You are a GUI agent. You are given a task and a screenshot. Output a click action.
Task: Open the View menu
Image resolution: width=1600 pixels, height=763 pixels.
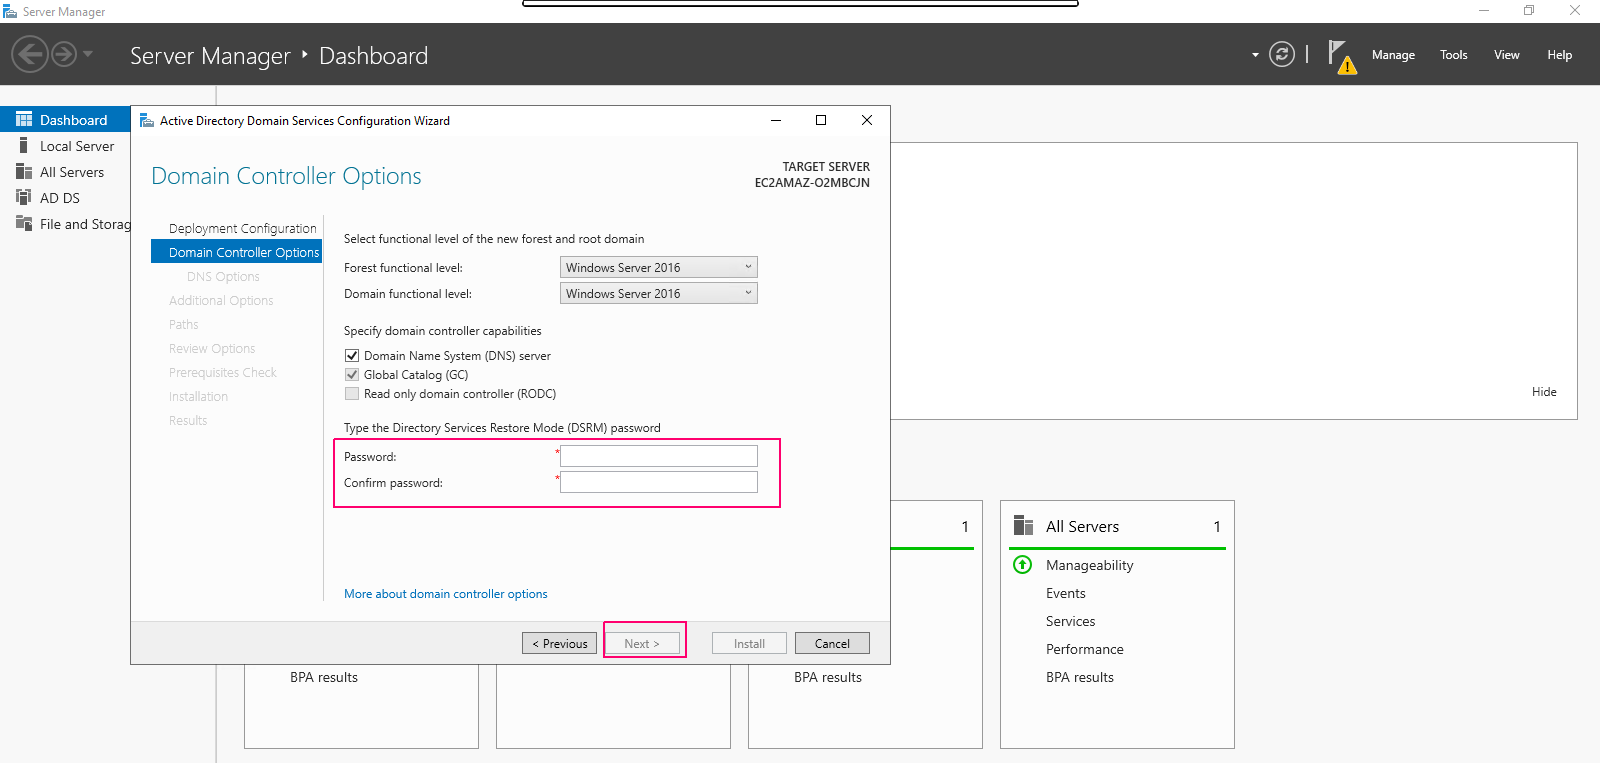tap(1507, 55)
